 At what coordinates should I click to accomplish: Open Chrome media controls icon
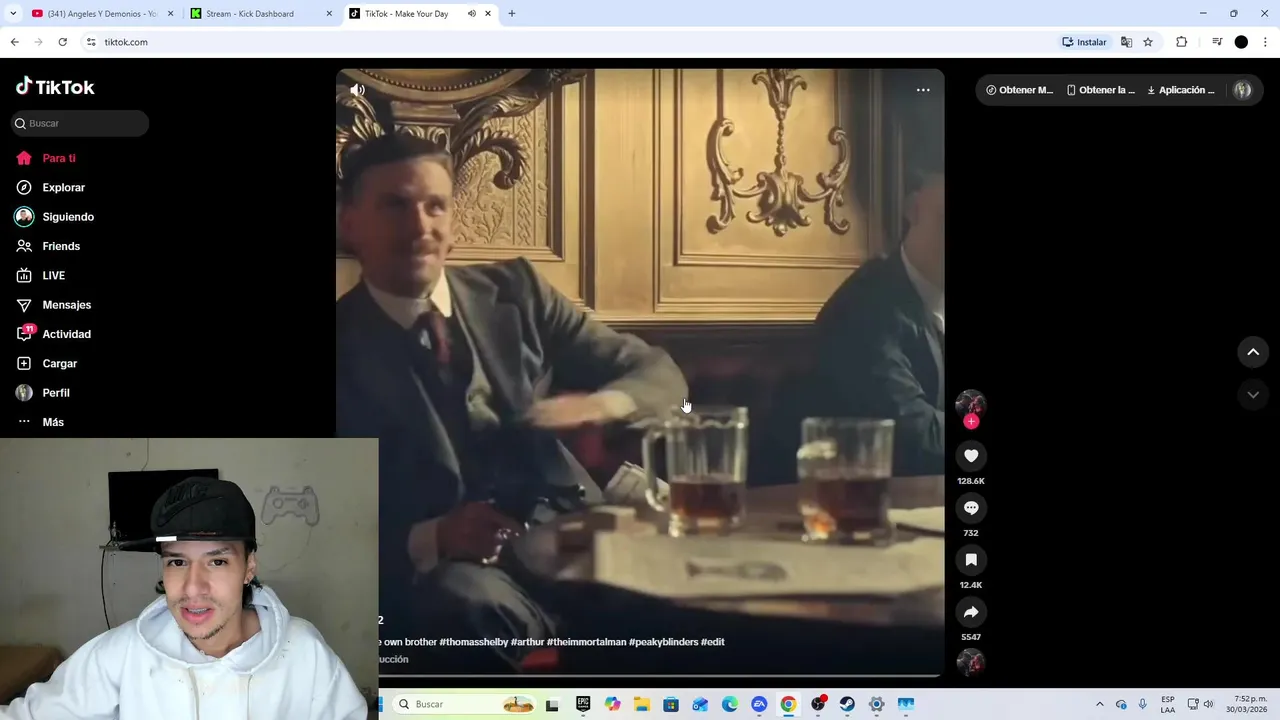[1217, 42]
